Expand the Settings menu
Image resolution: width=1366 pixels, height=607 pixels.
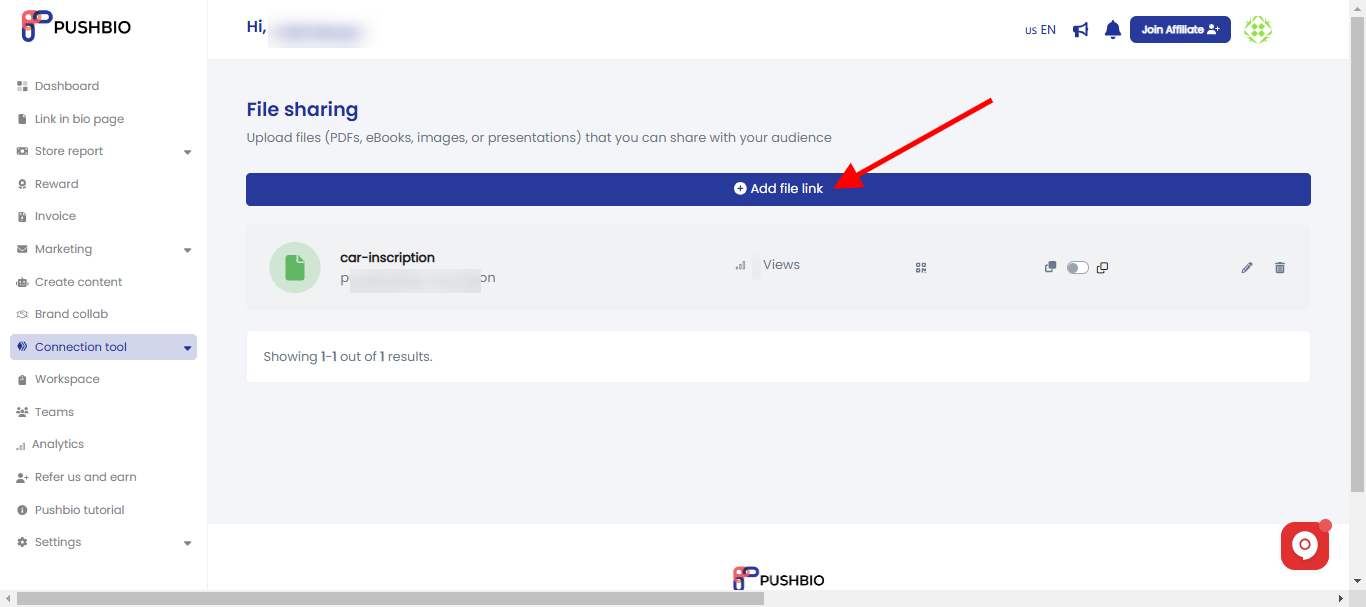coord(103,542)
